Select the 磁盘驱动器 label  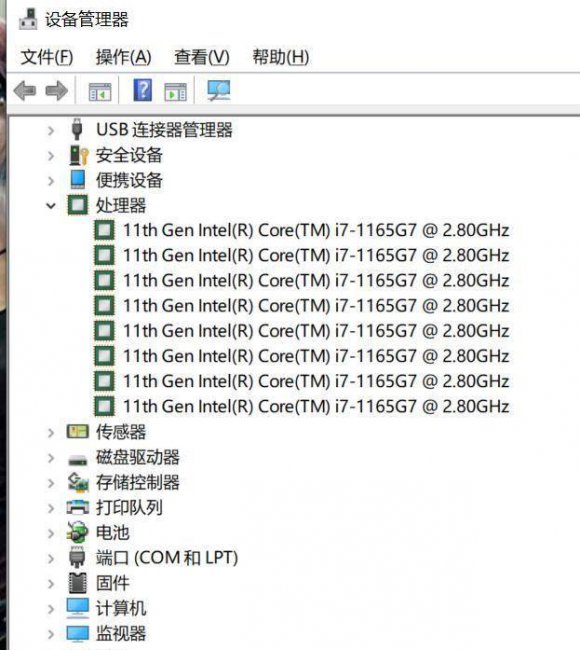(x=138, y=457)
